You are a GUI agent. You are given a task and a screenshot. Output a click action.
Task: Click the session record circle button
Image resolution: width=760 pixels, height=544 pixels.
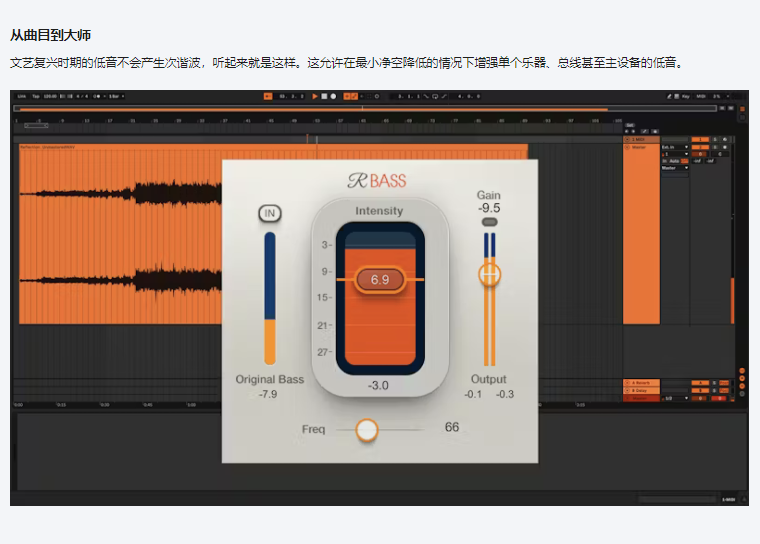coord(377,96)
